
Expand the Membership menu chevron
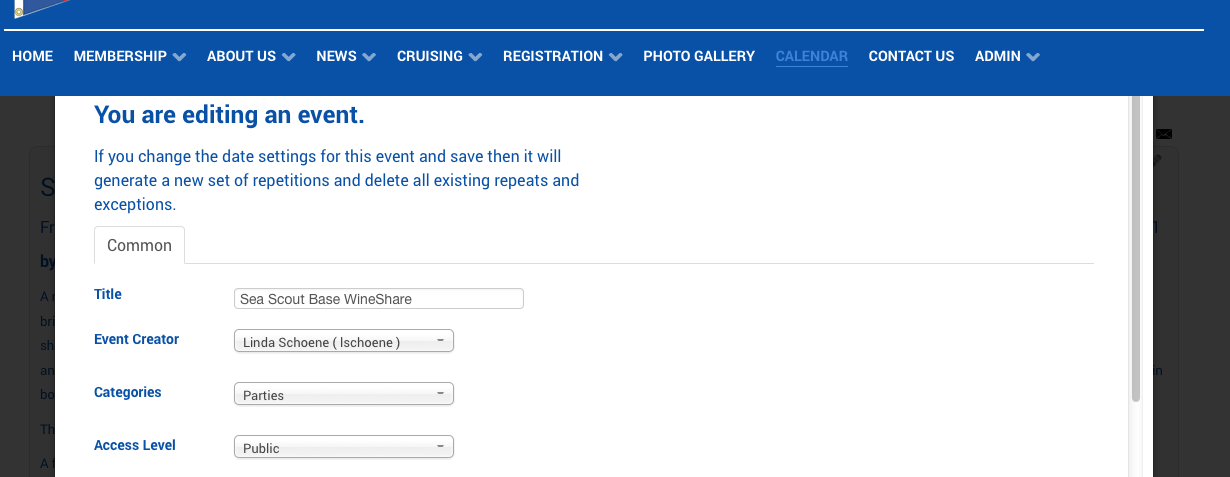179,57
